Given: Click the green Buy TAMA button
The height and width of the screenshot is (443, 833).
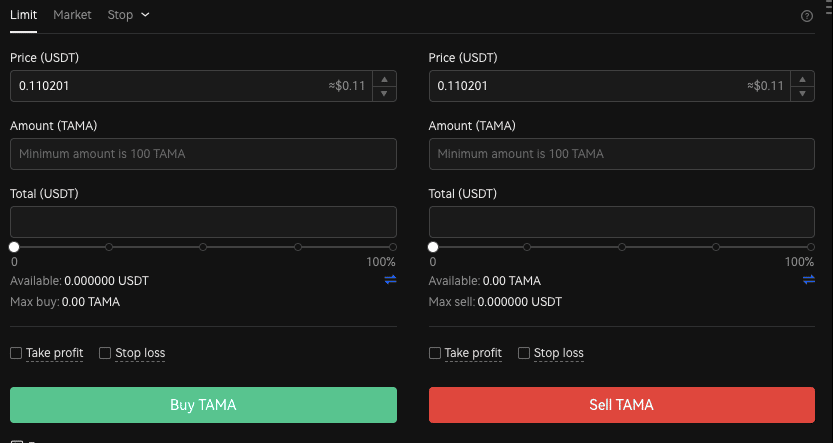Looking at the screenshot, I should 203,405.
